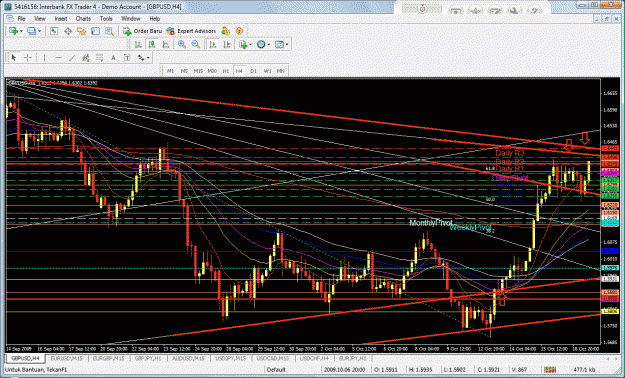The width and height of the screenshot is (625, 378).
Task: Switch to the GBPJPY,H1 chart tab
Action: coord(149,358)
